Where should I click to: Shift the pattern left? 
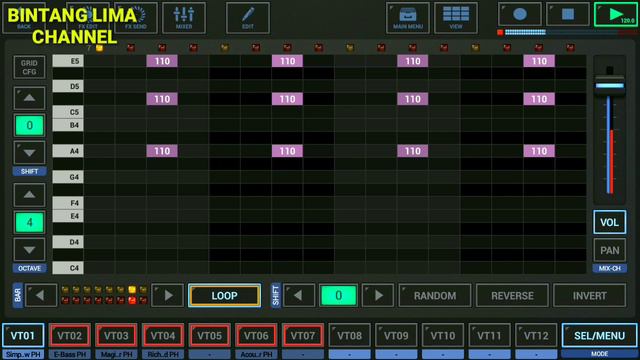pos(298,295)
